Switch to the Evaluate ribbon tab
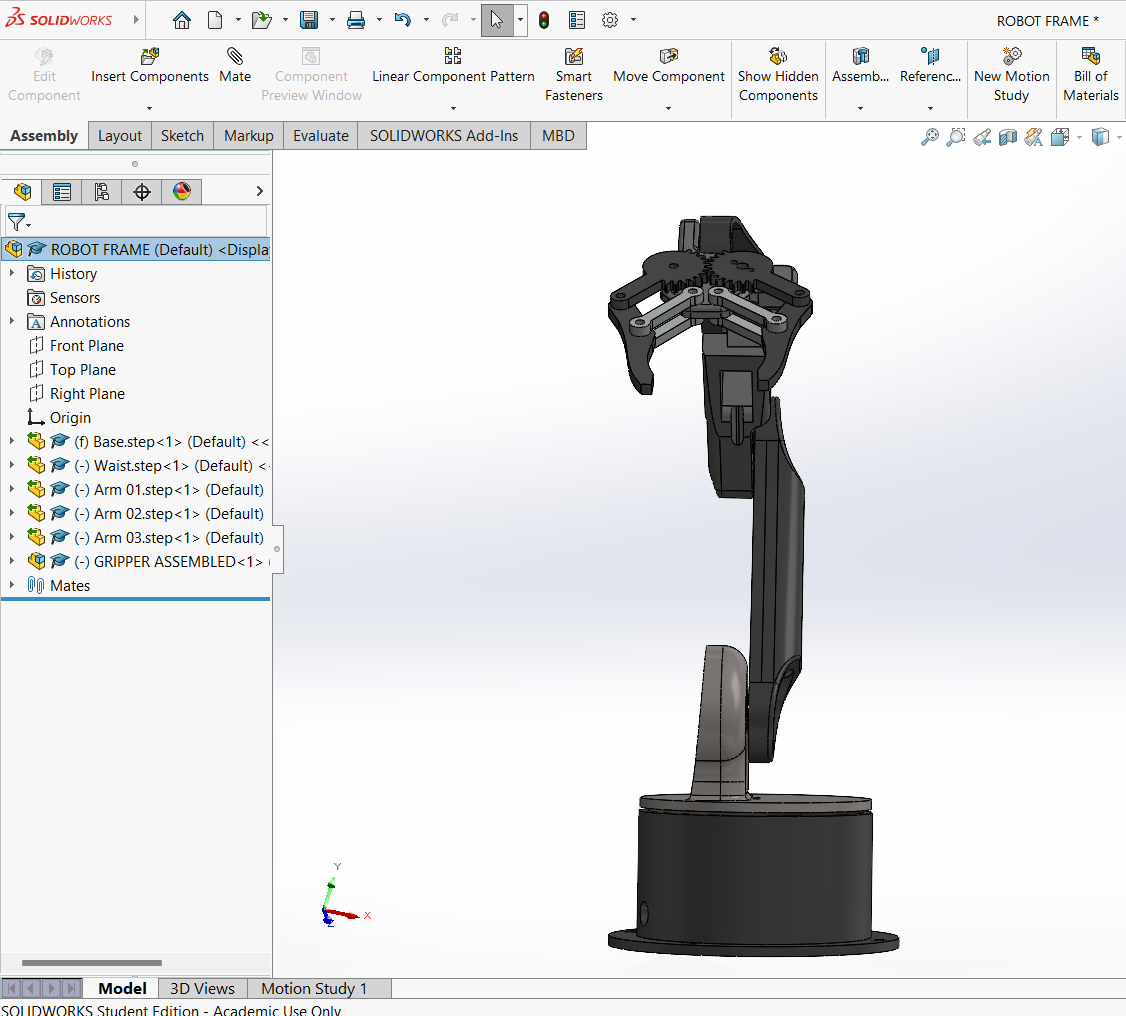This screenshot has width=1126, height=1016. pos(320,136)
